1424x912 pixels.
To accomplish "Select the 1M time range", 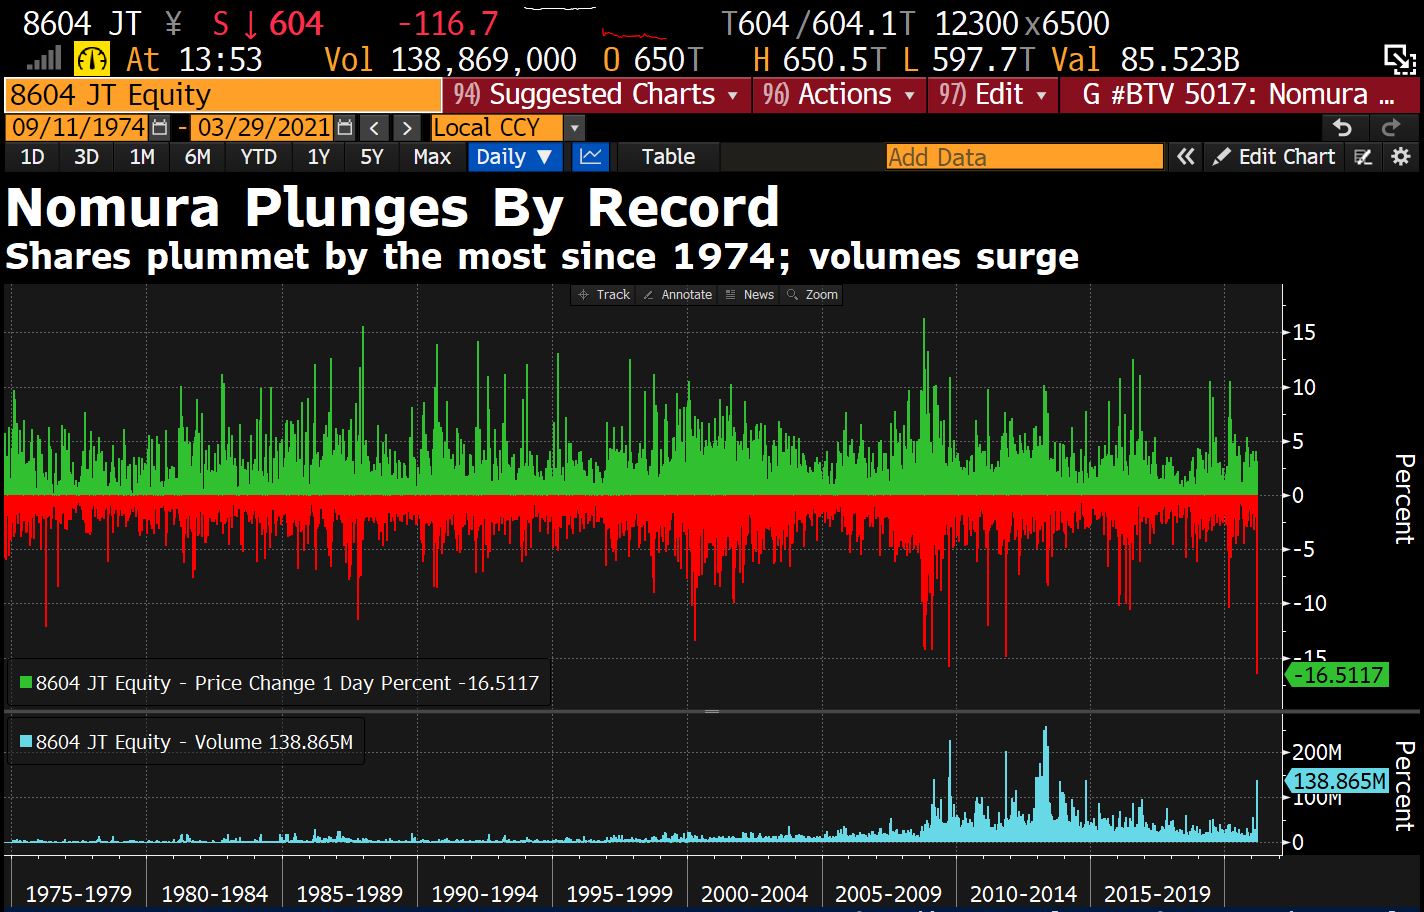I will pyautogui.click(x=142, y=157).
